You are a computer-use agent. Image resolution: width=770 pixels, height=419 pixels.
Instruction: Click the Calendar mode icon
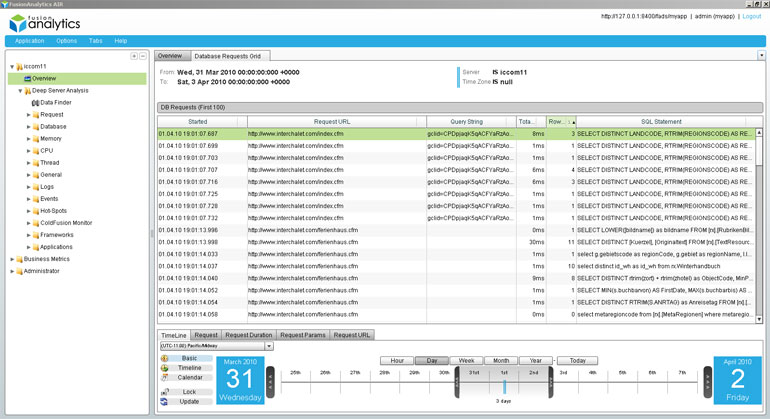165,377
